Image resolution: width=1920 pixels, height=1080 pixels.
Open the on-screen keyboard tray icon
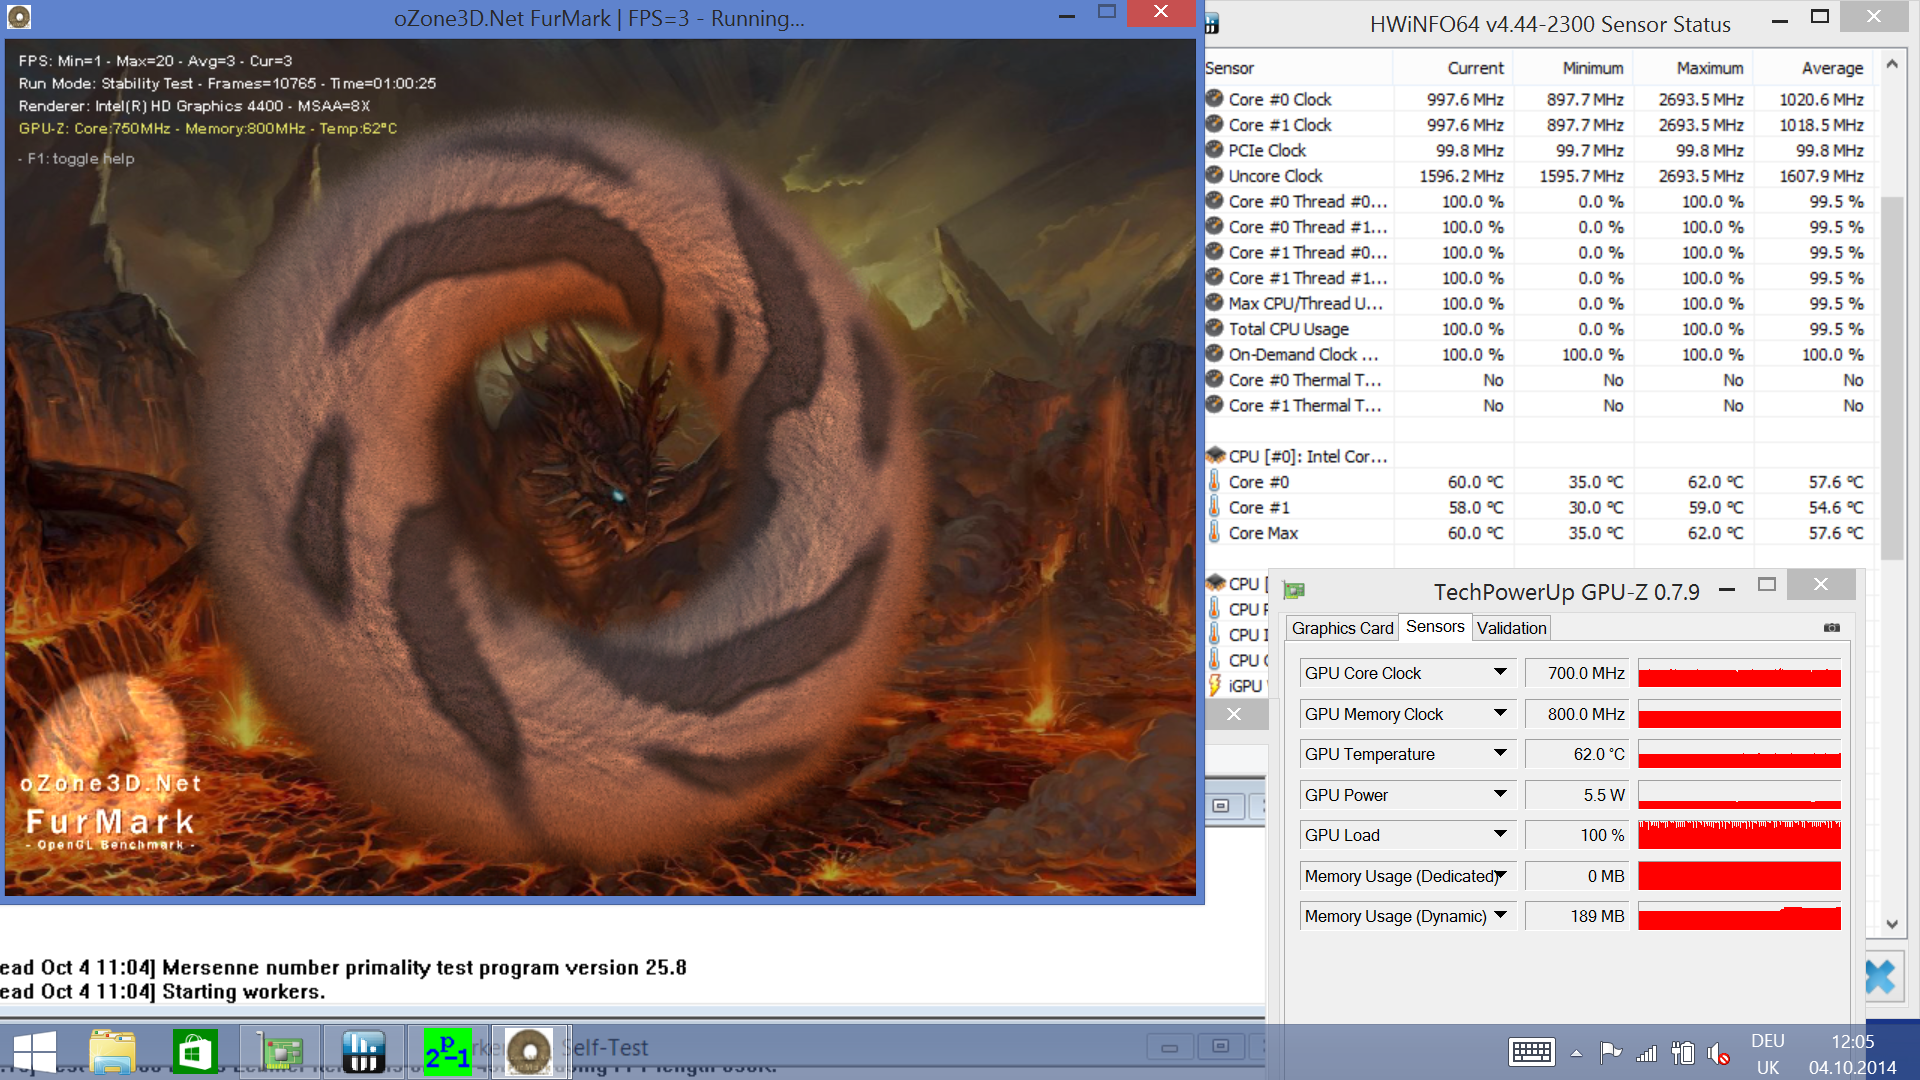(1531, 1052)
